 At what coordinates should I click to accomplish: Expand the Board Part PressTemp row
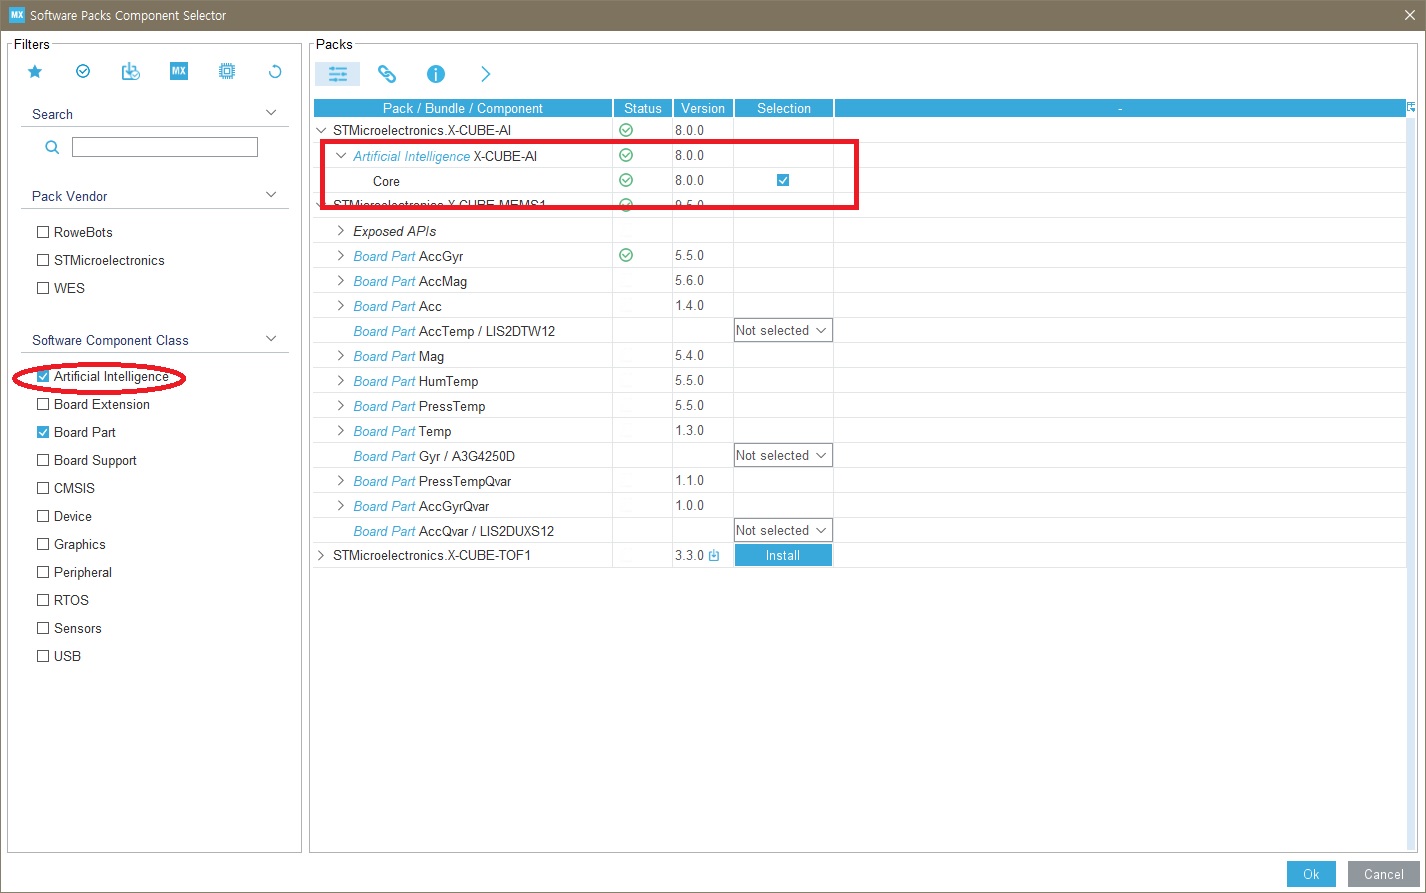(x=341, y=405)
